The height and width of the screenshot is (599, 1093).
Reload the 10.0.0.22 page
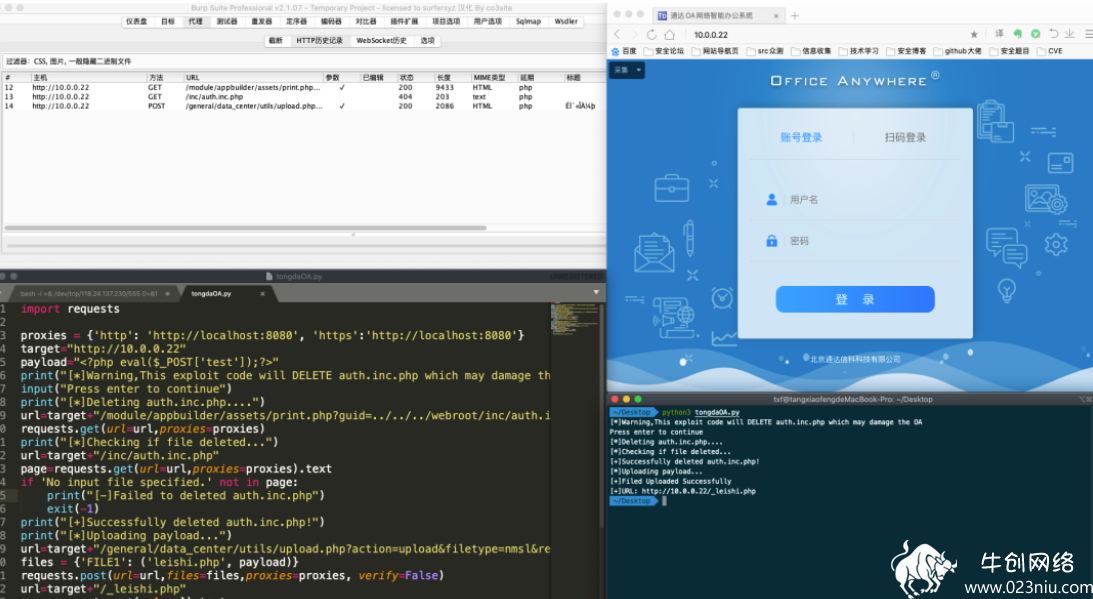pyautogui.click(x=652, y=34)
